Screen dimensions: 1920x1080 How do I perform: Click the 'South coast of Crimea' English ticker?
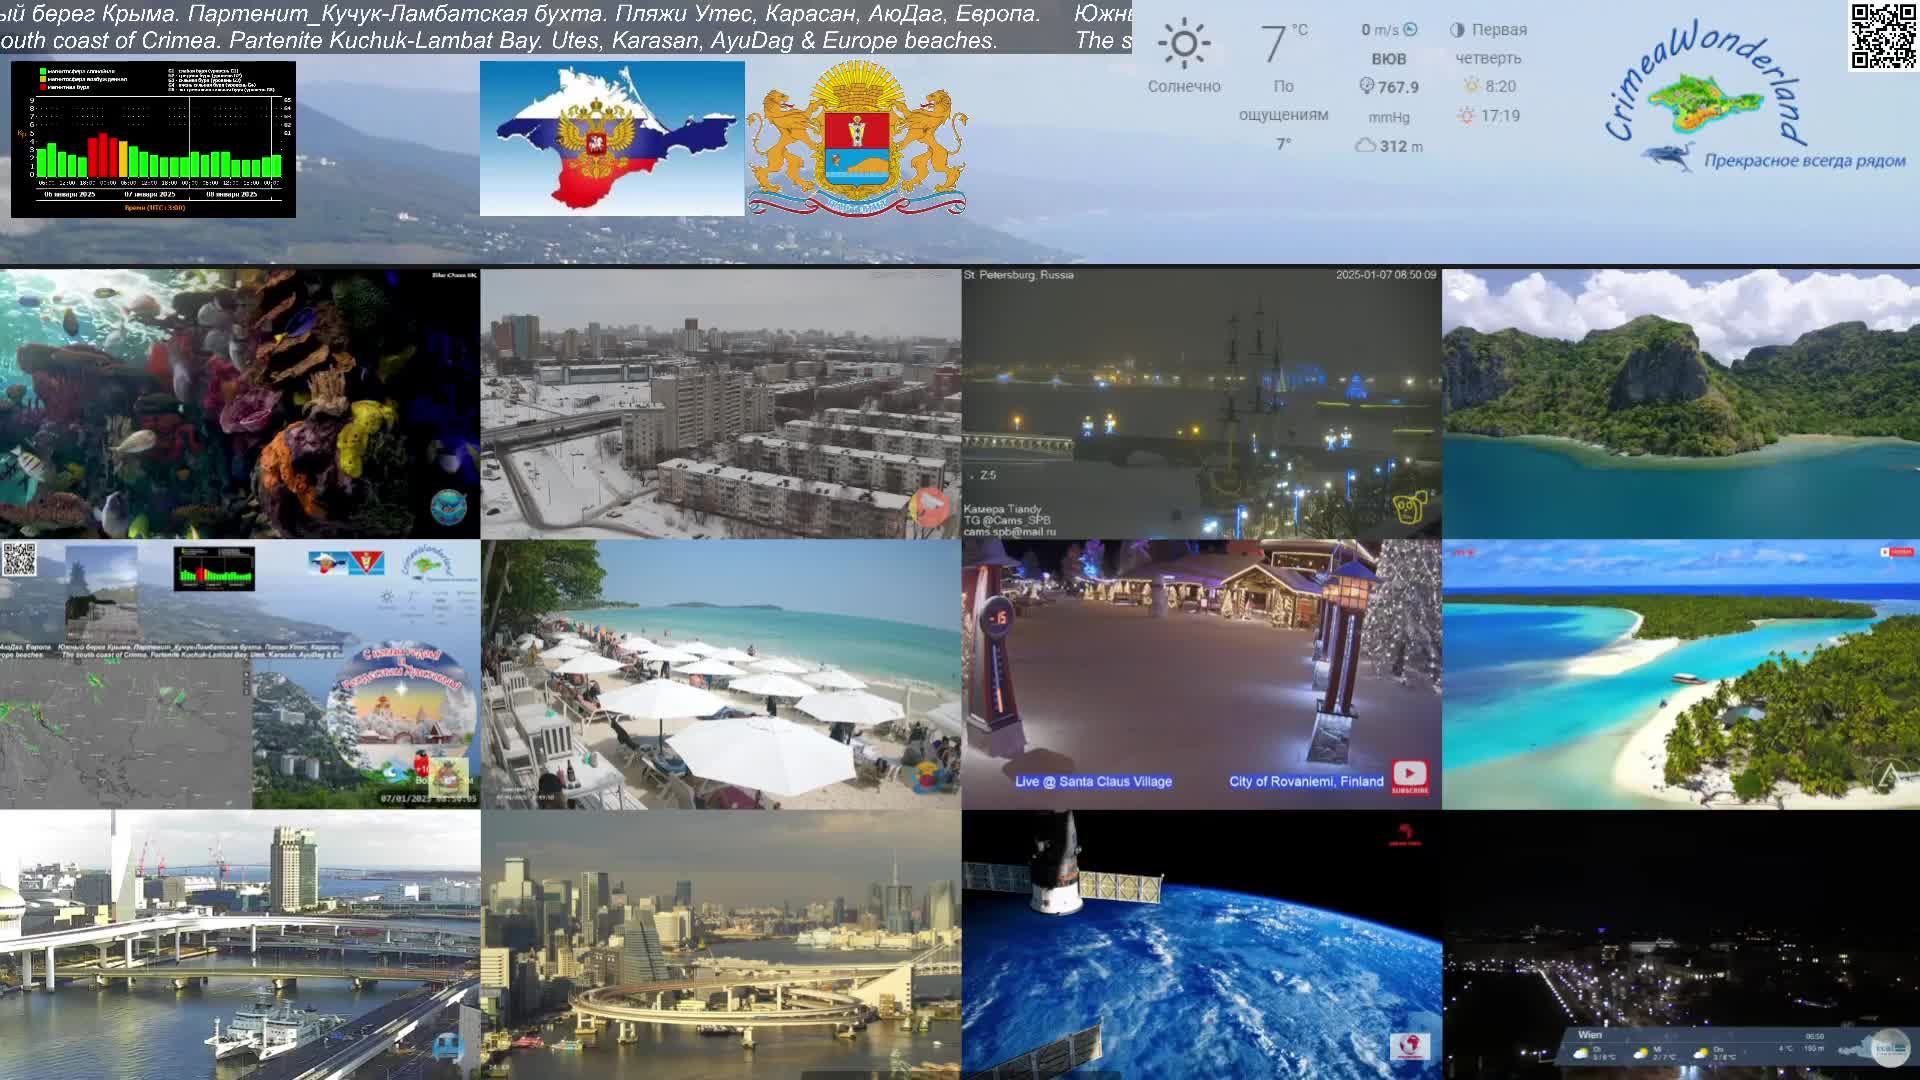point(499,41)
